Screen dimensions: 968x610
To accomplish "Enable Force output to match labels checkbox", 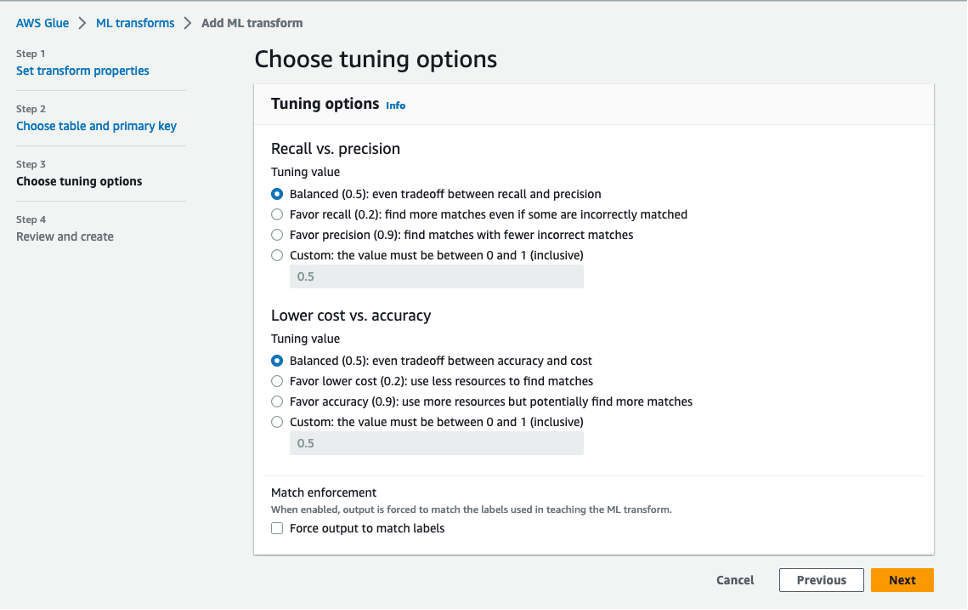I will coord(277,528).
